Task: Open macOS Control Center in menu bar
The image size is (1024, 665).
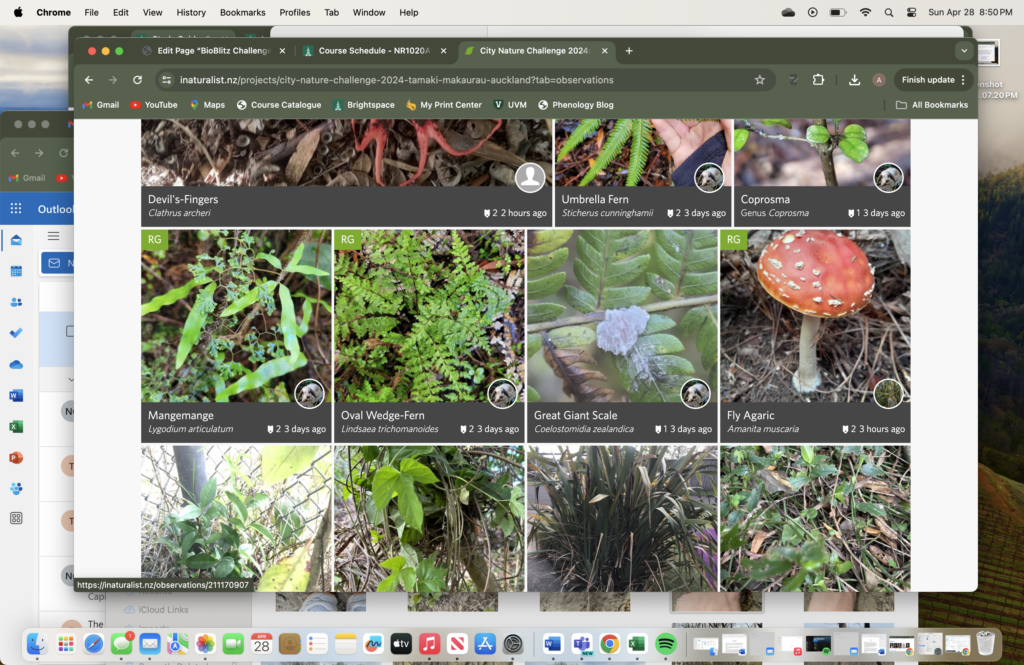Action: click(911, 12)
